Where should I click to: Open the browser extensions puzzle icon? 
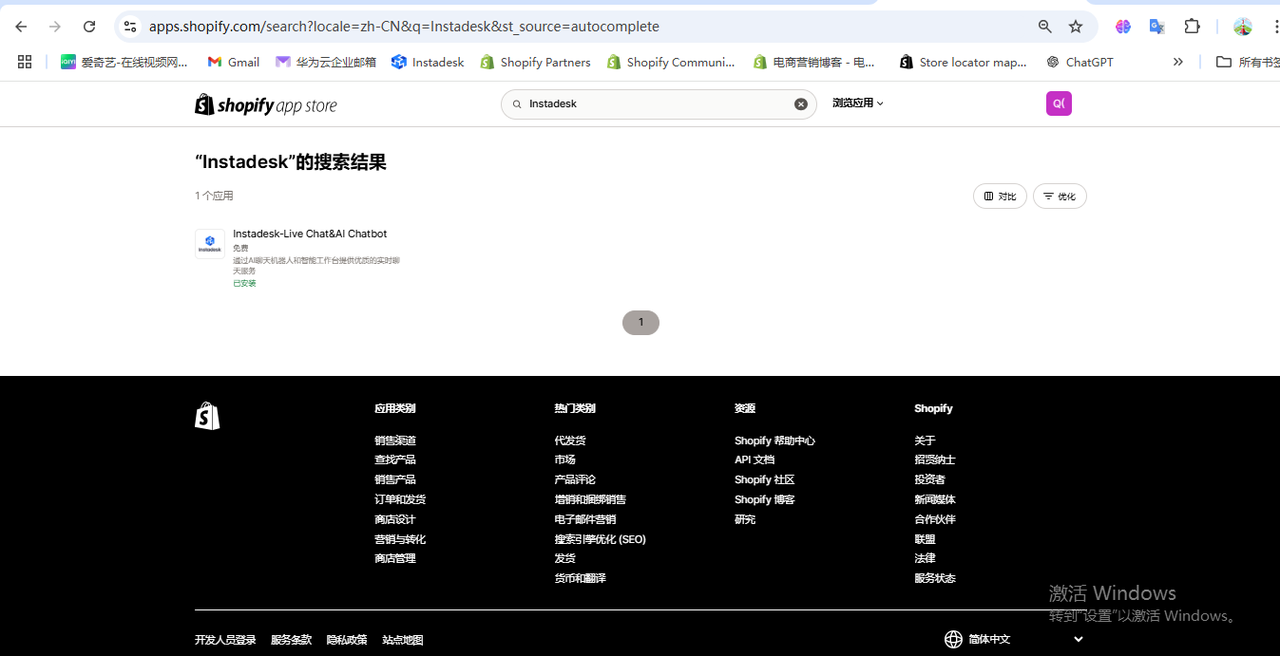(x=1192, y=27)
